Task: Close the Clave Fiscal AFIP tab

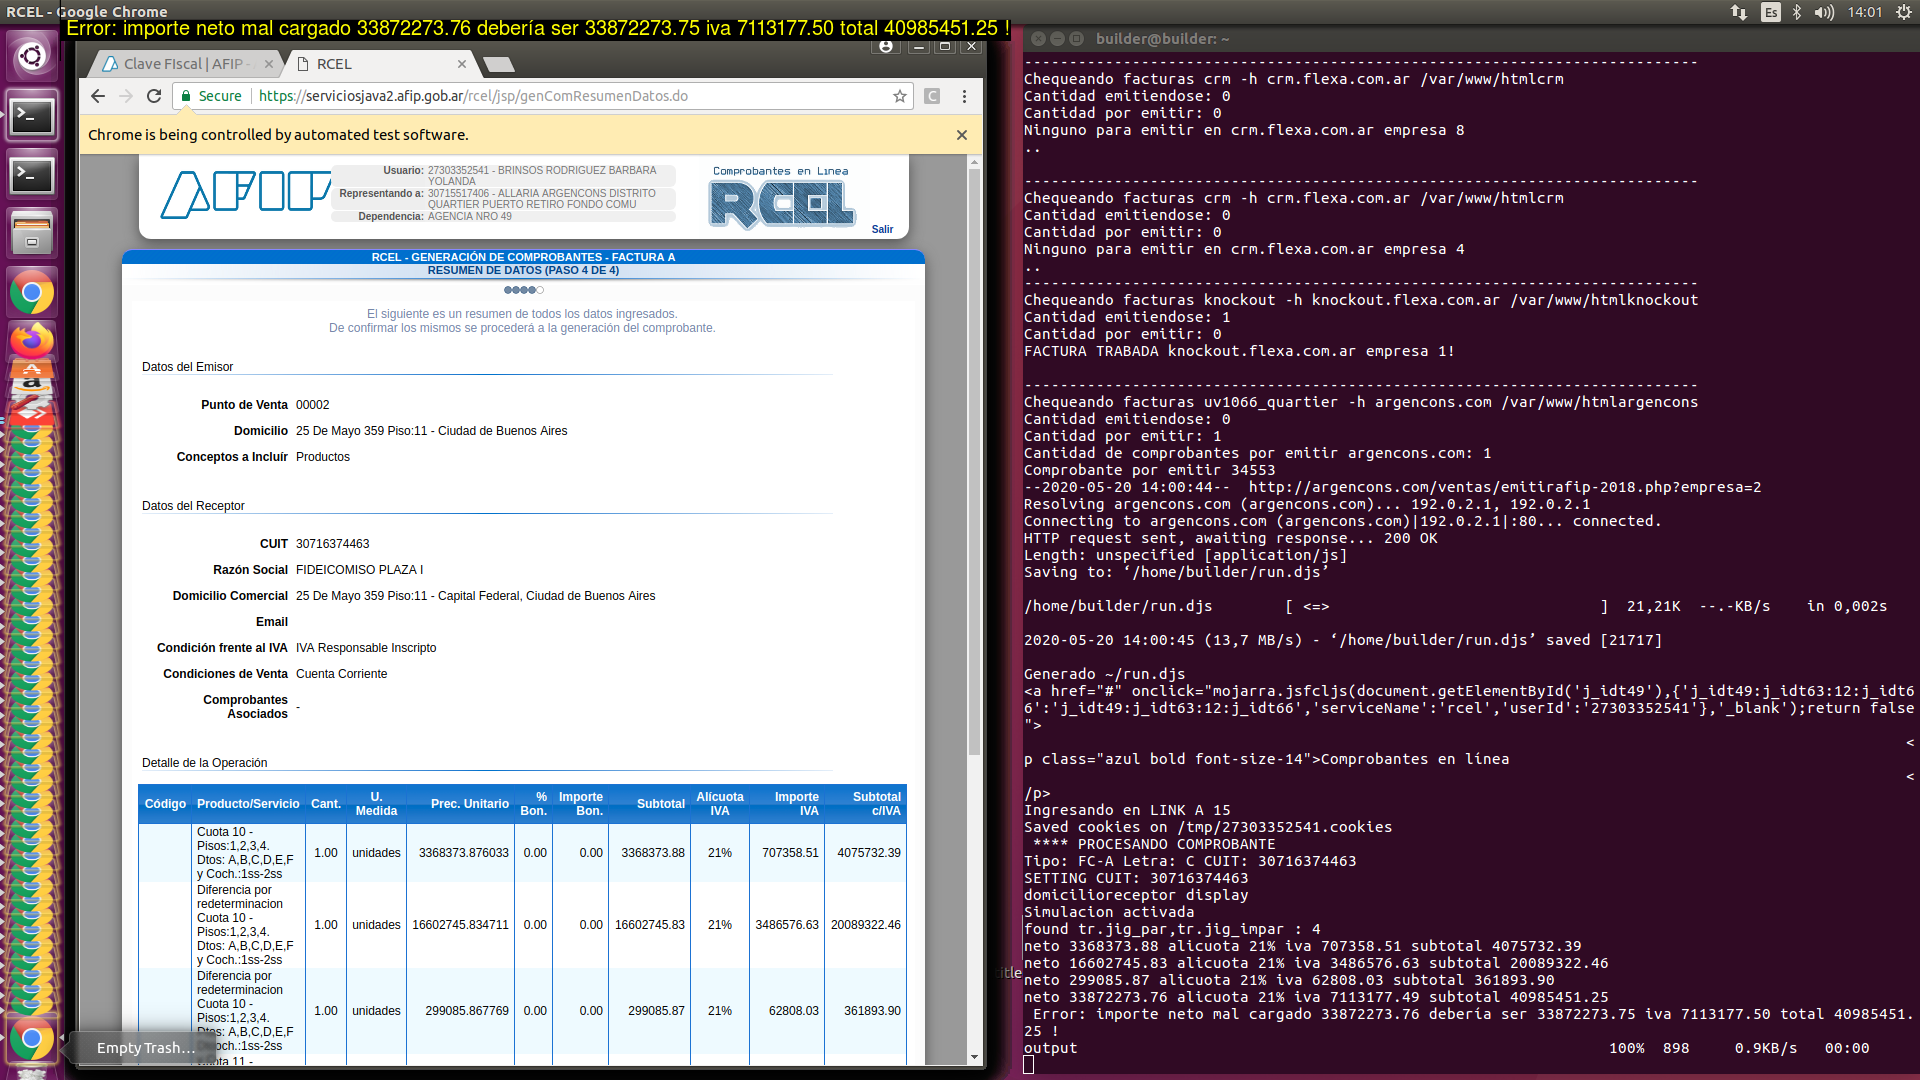Action: [x=269, y=64]
